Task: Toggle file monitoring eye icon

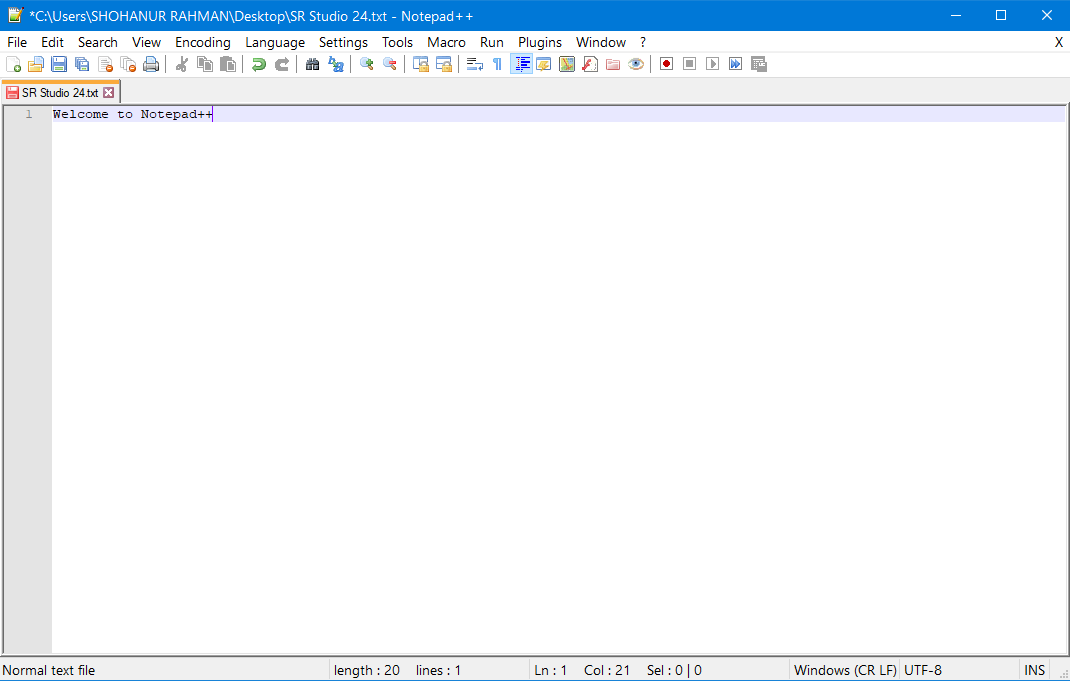Action: coord(636,64)
